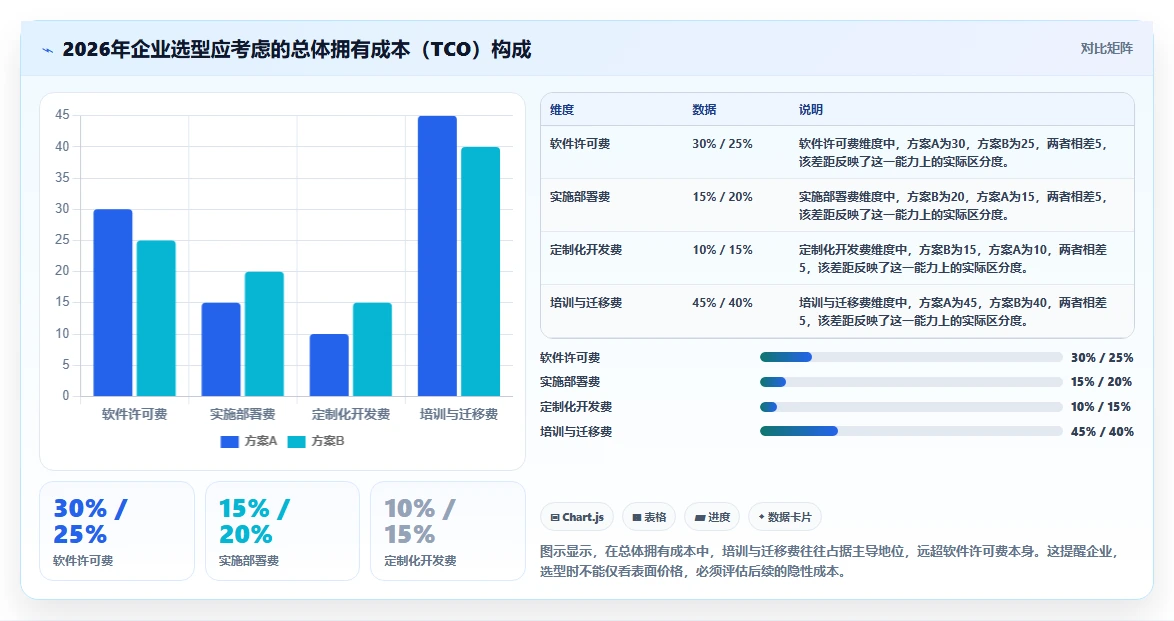Click the 45 tick on the y-axis
This screenshot has height=621, width=1174.
pos(62,115)
